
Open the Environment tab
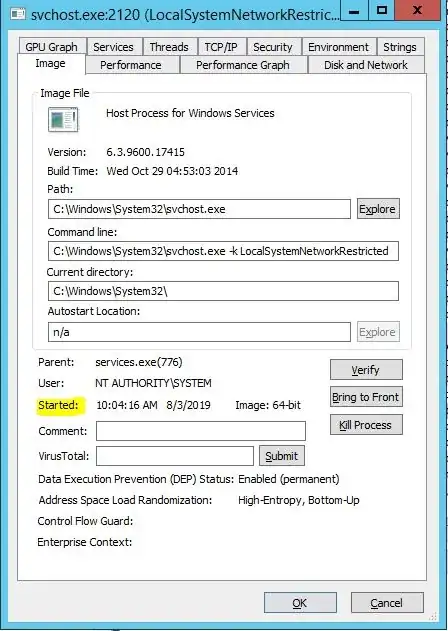(x=339, y=47)
